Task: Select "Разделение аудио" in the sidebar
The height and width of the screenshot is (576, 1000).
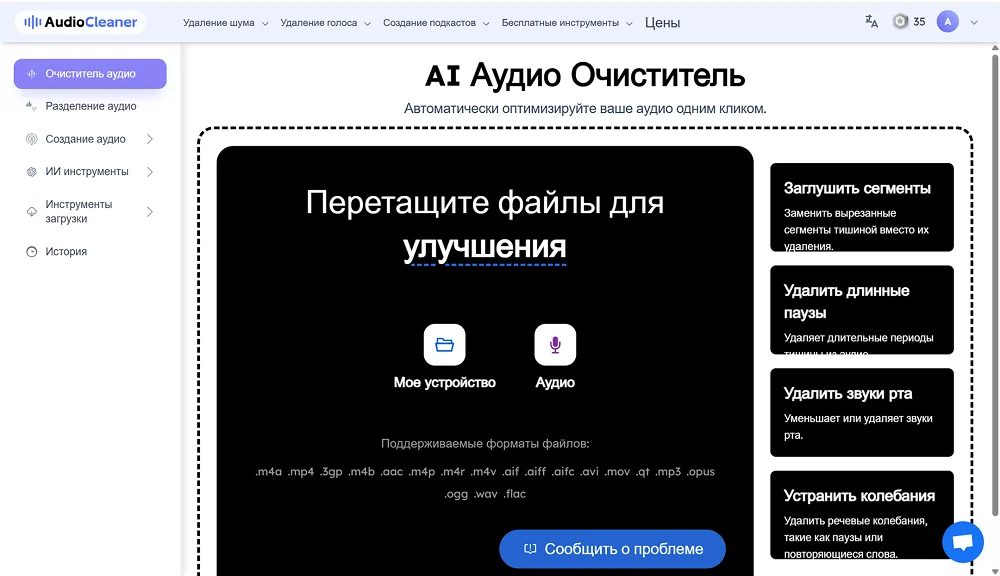Action: point(90,106)
